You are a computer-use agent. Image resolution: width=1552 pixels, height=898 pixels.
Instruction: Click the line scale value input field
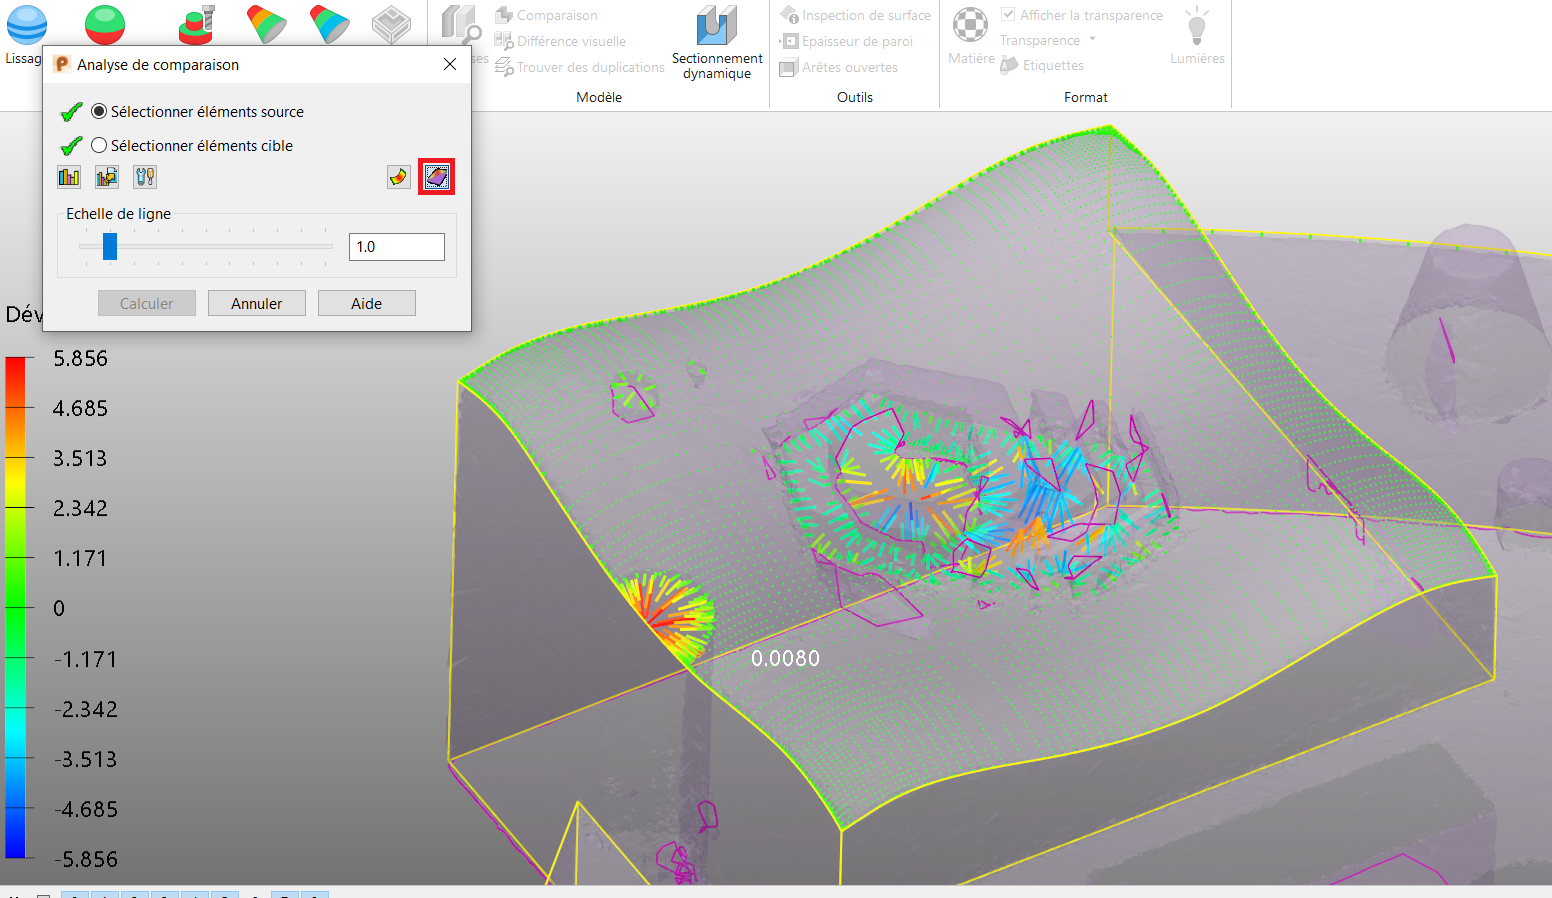(396, 247)
